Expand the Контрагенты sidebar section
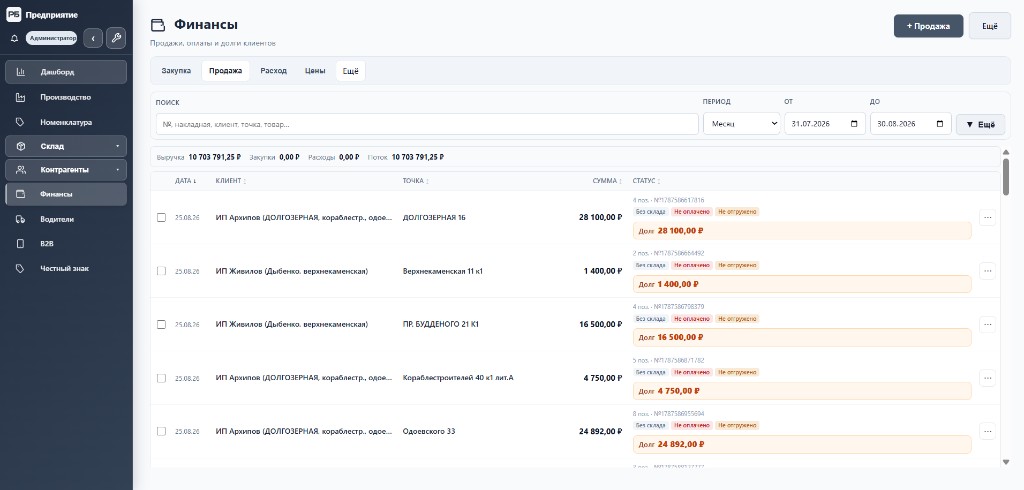This screenshot has height=490, width=1024. click(x=118, y=170)
